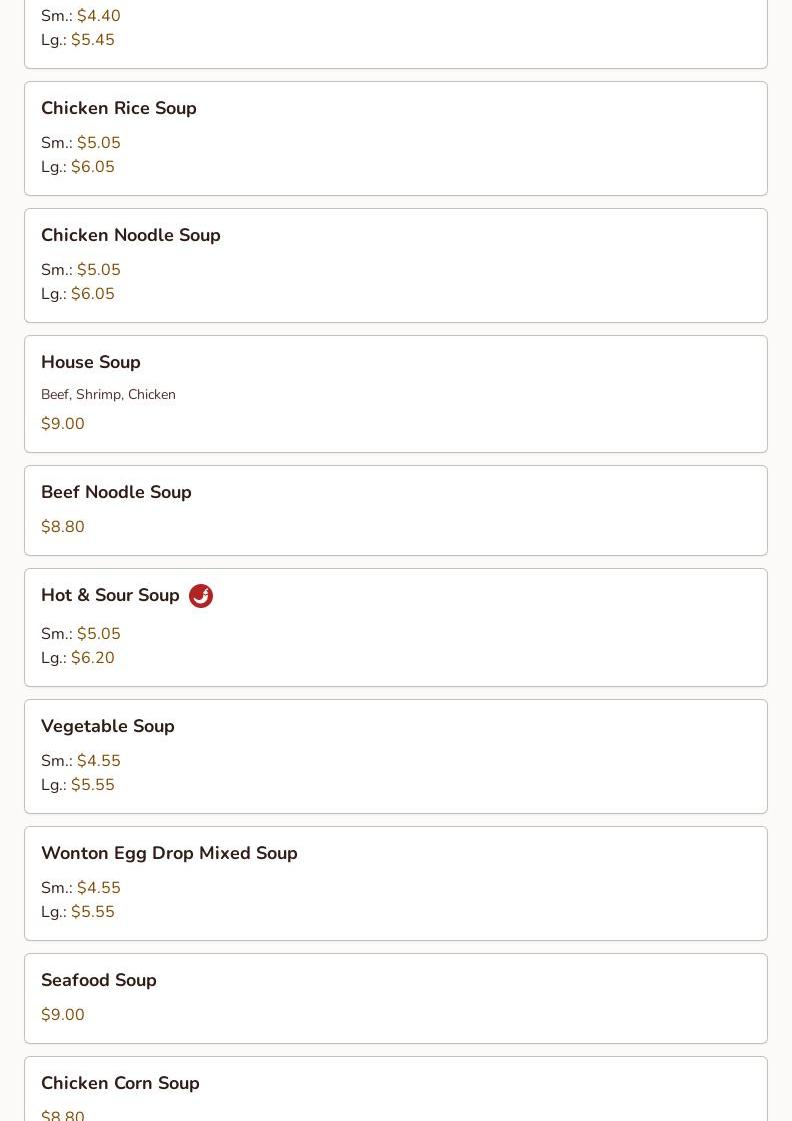Pick small Hot & Sour Soup $5.05
This screenshot has width=792, height=1121.
[99, 633]
